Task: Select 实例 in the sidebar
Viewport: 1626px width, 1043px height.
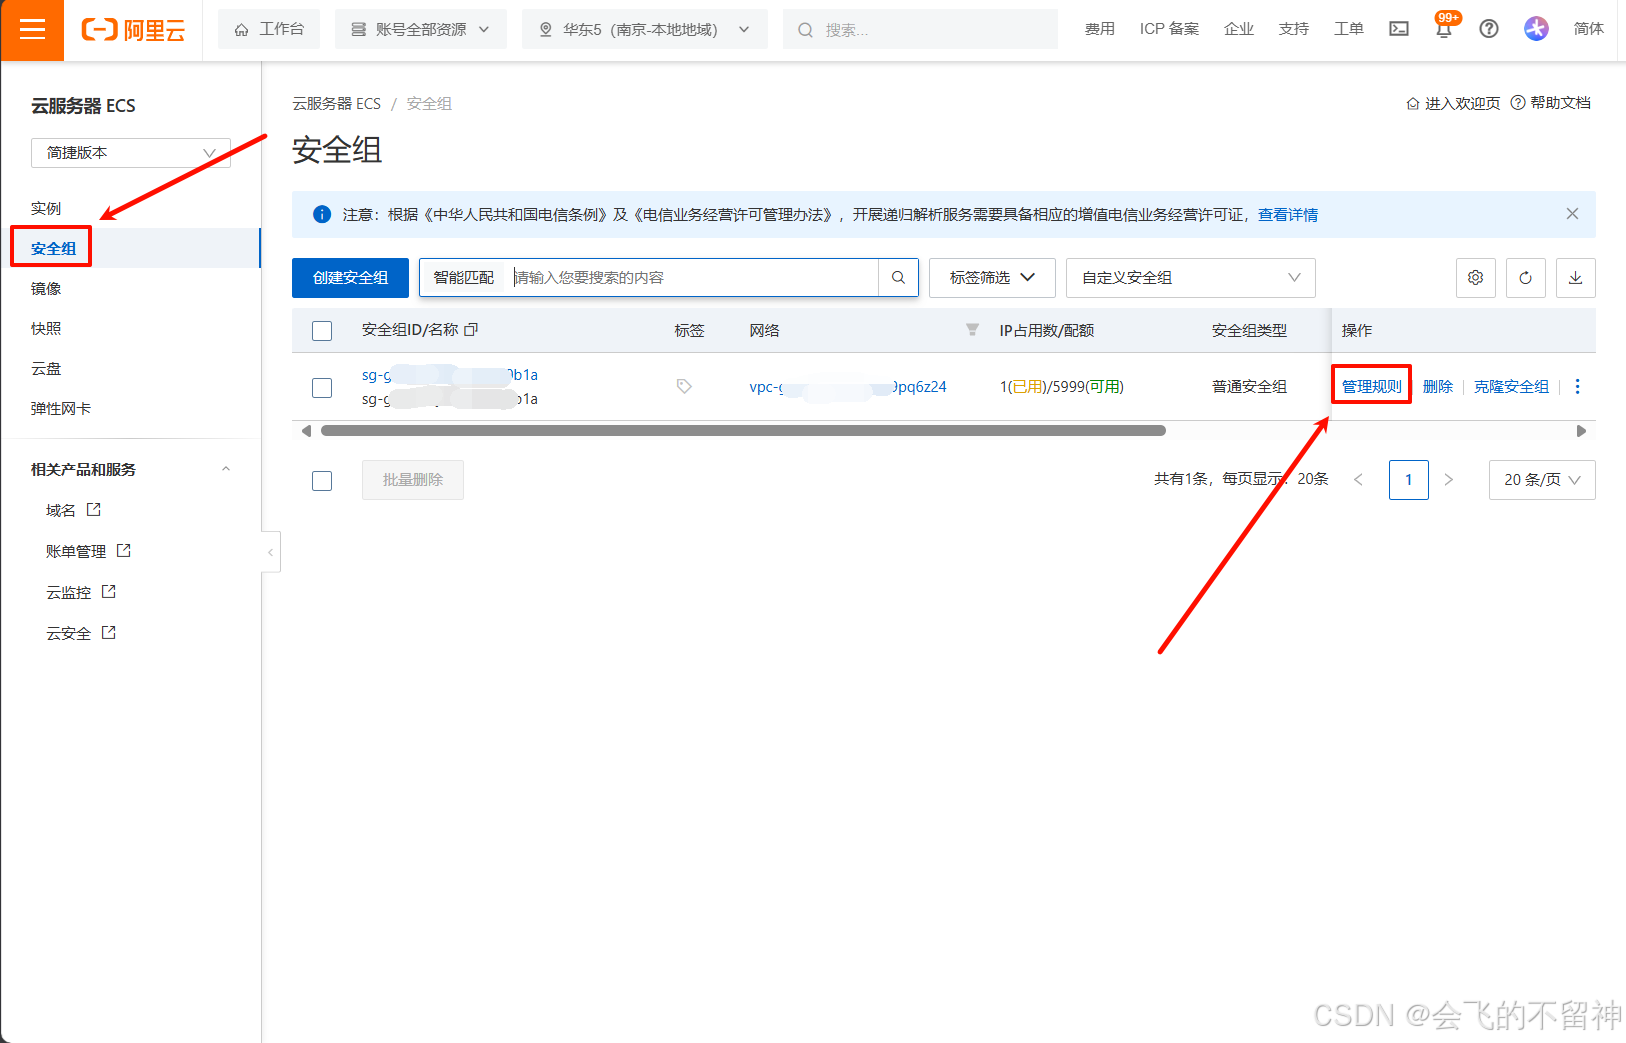Action: coord(46,208)
